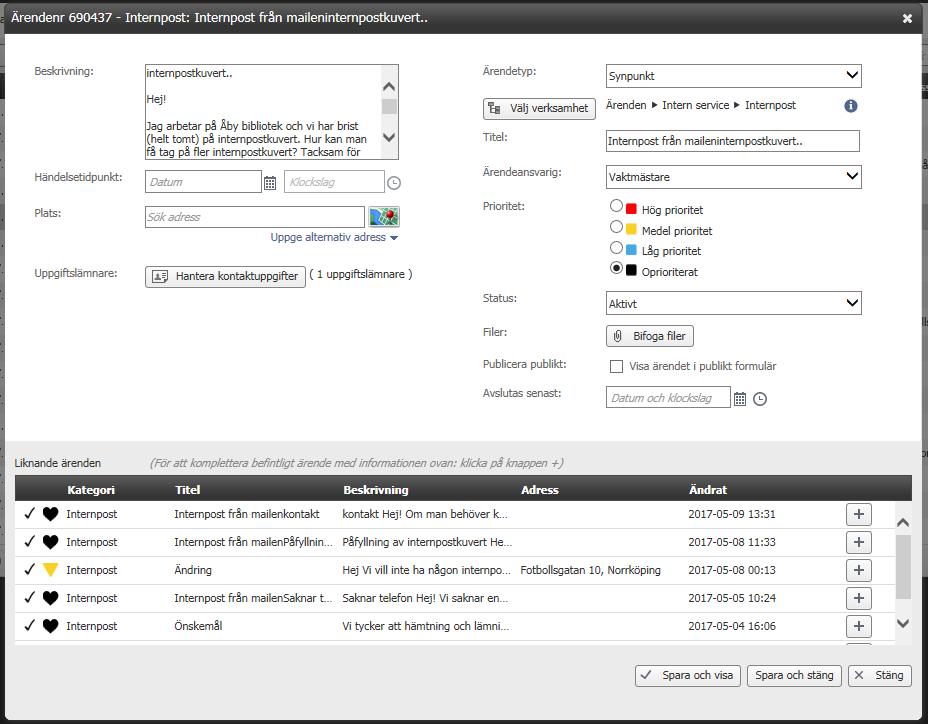Screen dimensions: 928x724
Task: Open the calendar icon next to Händelsetidpunkt Datum
Action: pos(270,183)
